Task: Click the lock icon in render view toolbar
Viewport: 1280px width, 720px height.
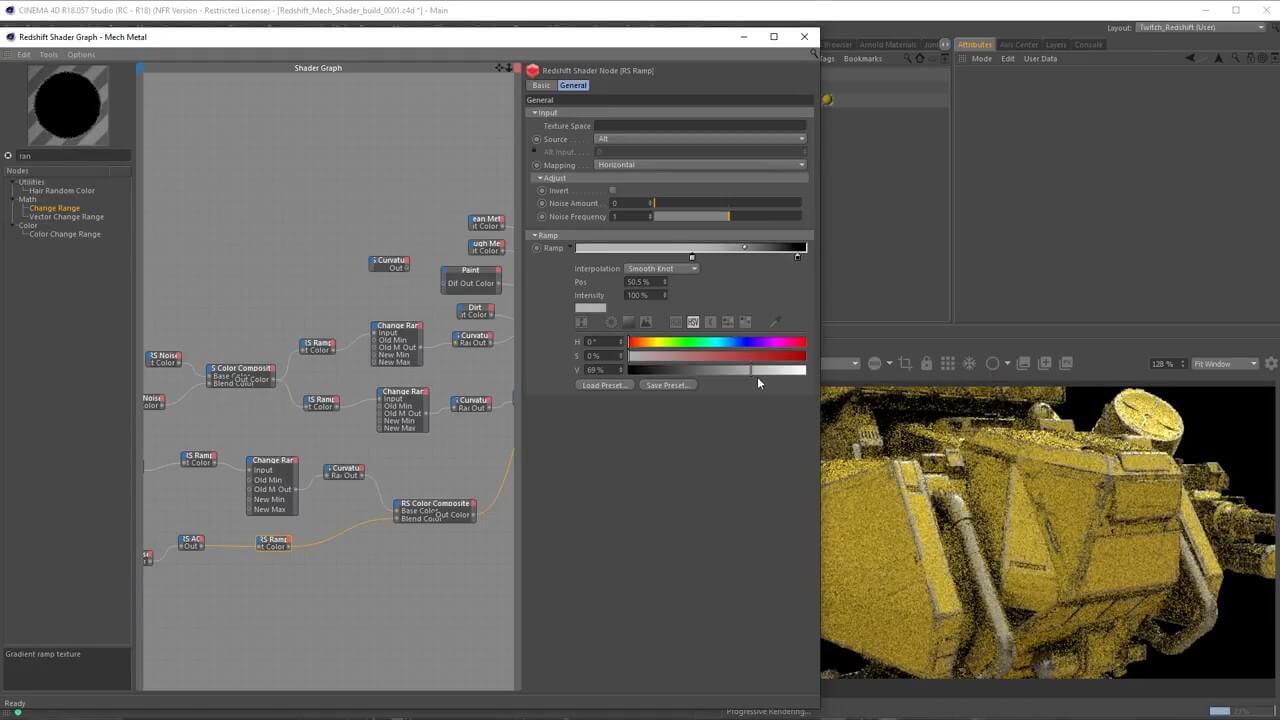Action: tap(927, 363)
